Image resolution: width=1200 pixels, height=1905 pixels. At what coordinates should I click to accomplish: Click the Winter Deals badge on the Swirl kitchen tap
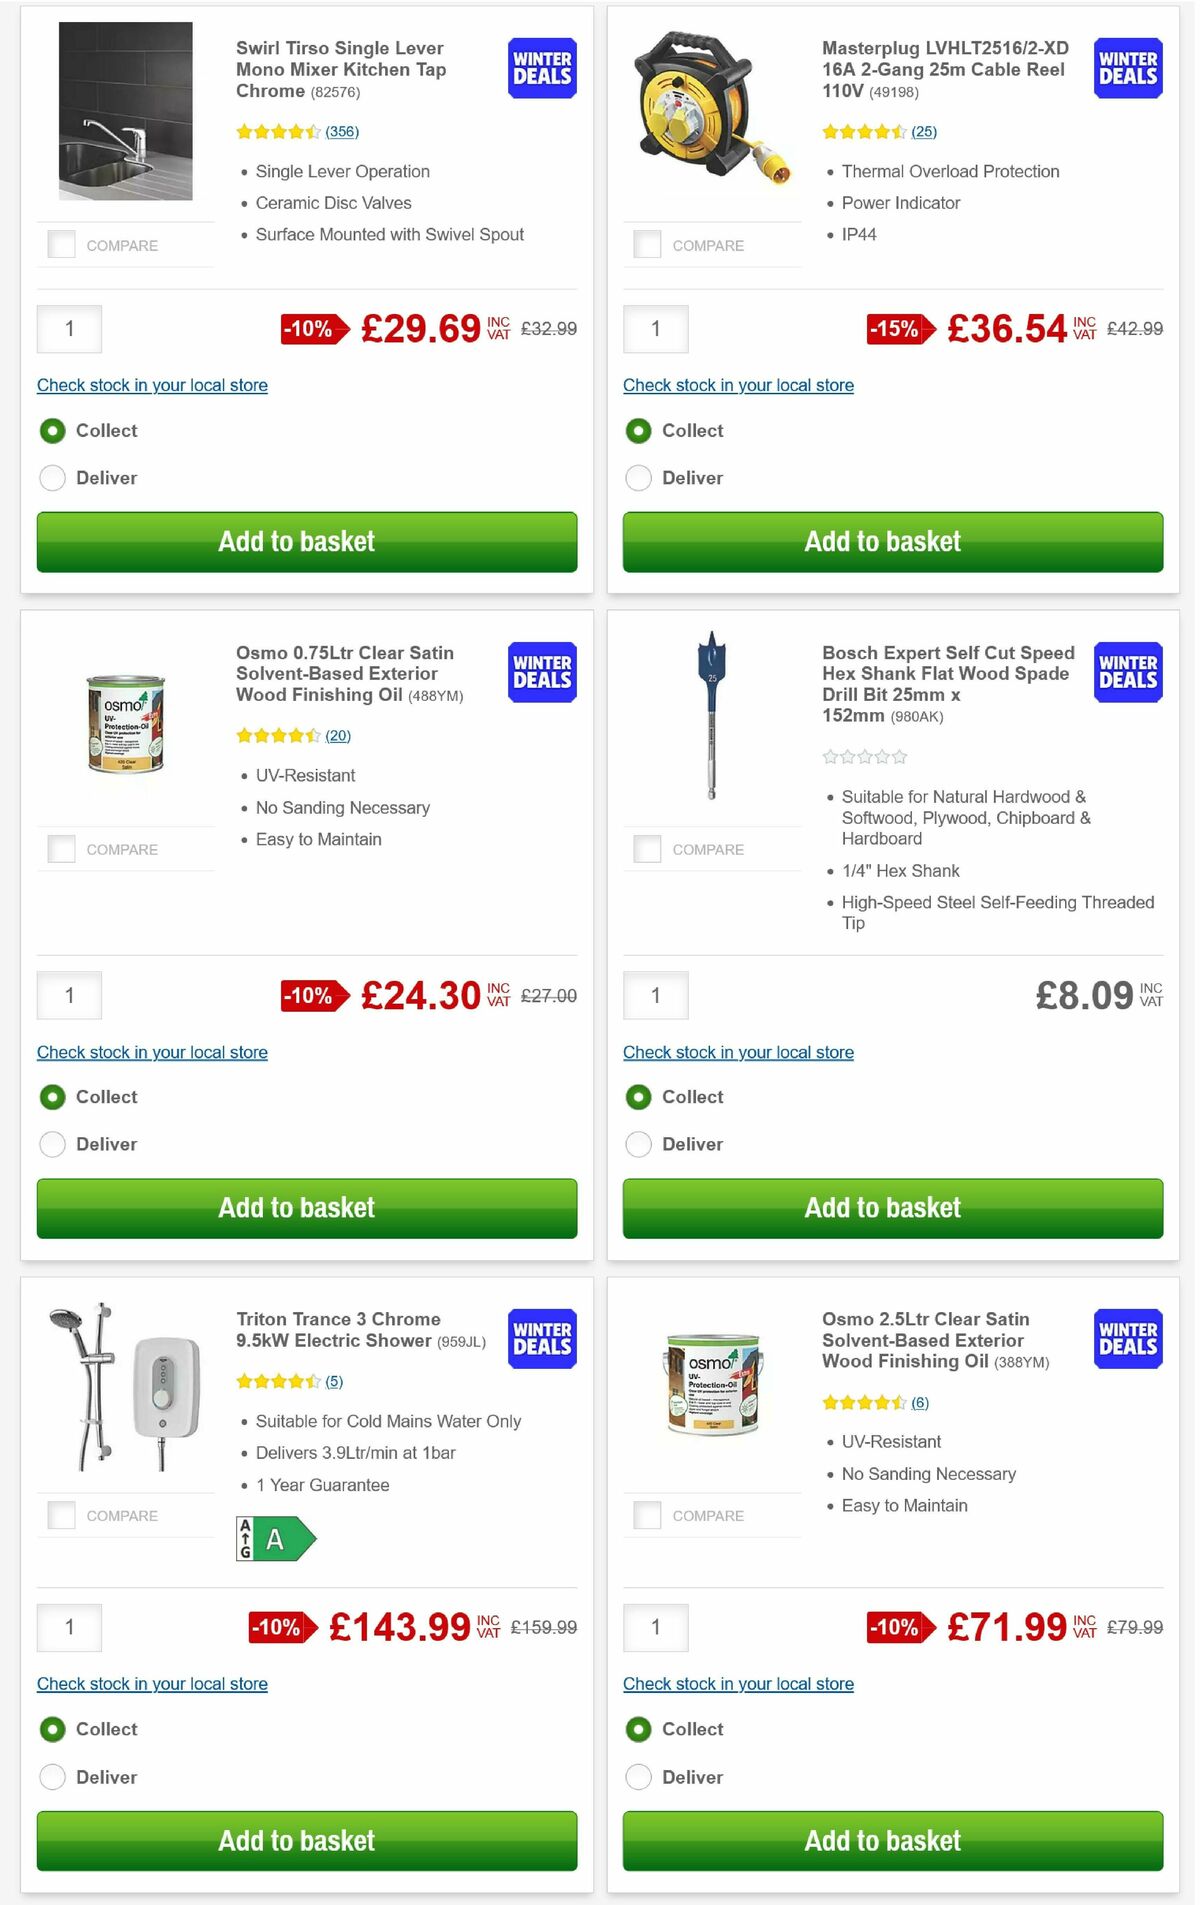coord(540,68)
